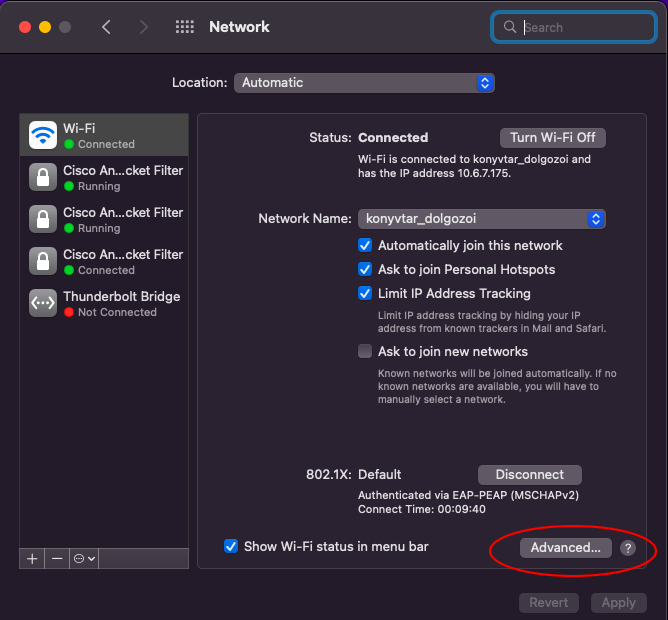Open the service actions gear menu

click(x=84, y=558)
